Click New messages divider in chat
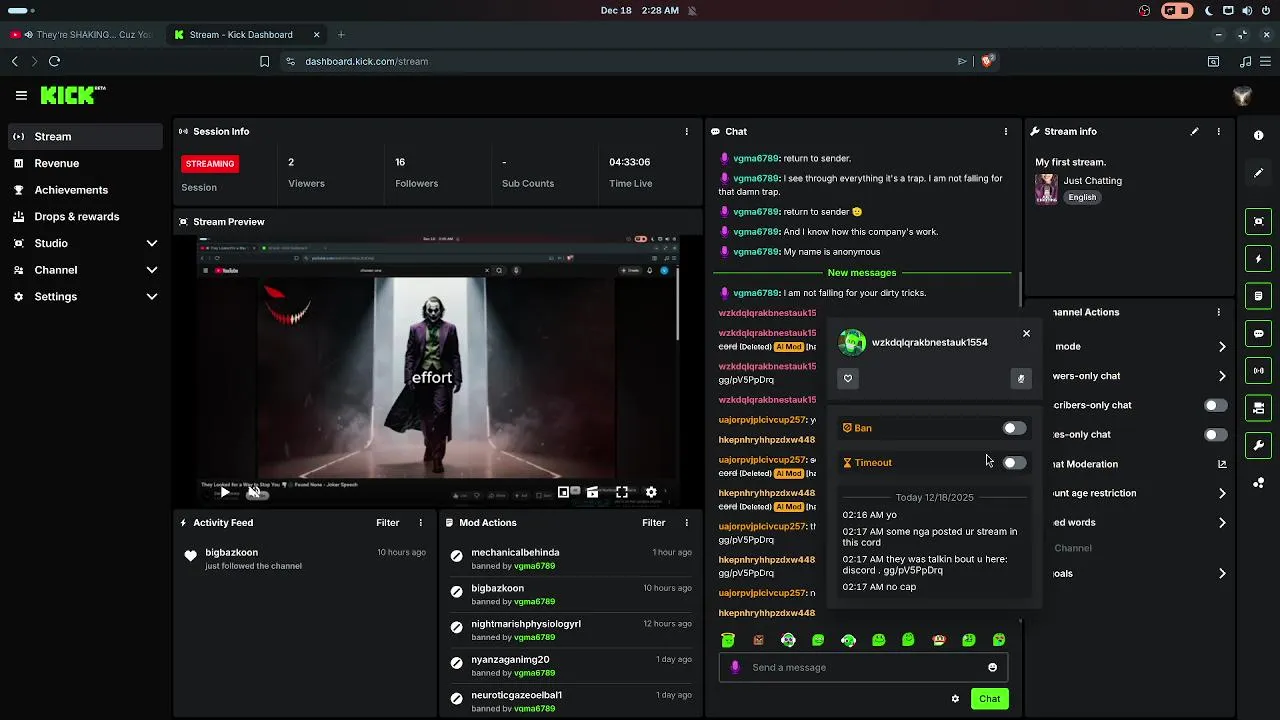This screenshot has width=1280, height=720. (862, 273)
